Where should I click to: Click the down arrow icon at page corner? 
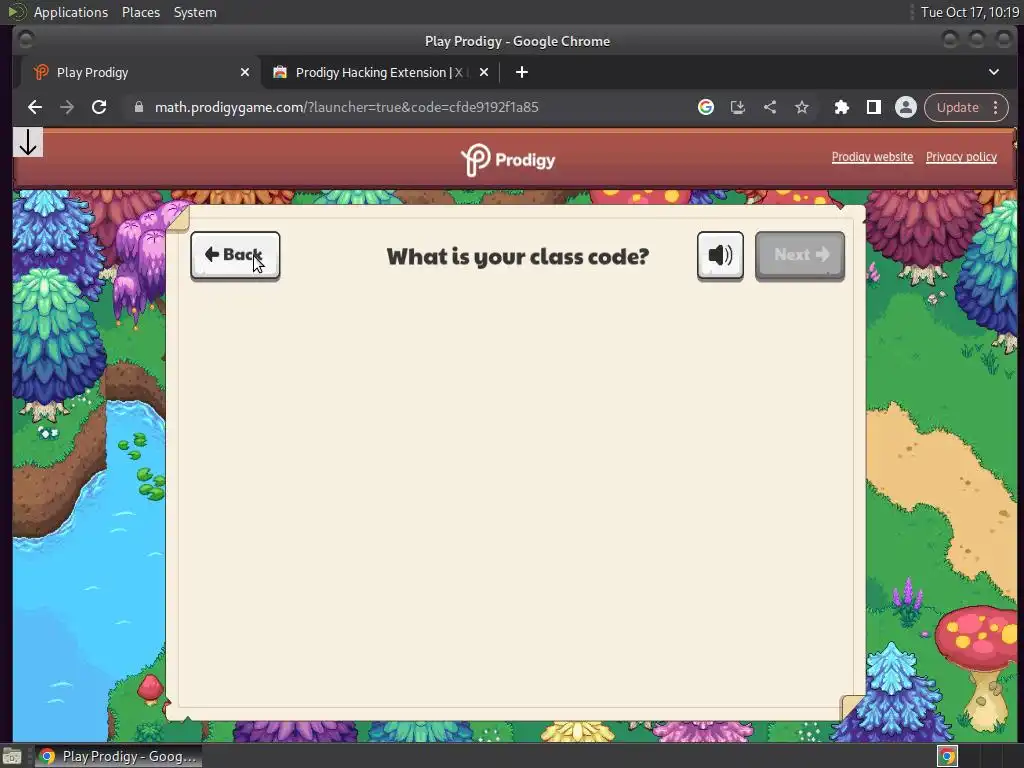(x=27, y=142)
